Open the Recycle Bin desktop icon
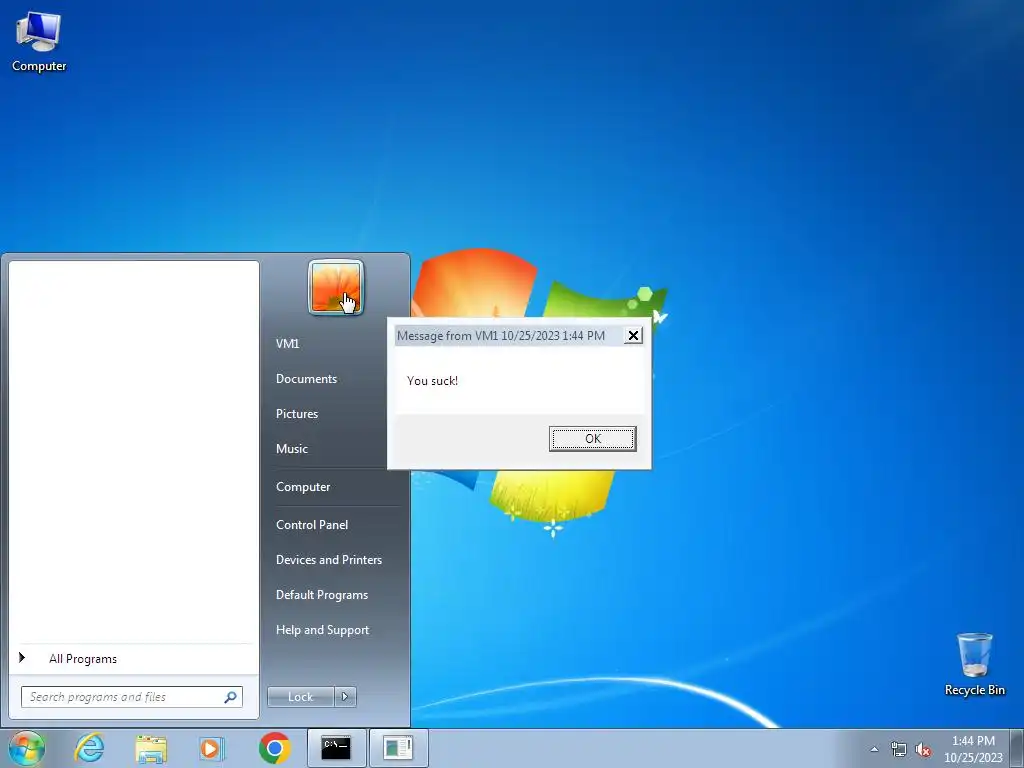The height and width of the screenshot is (768, 1024). (974, 664)
